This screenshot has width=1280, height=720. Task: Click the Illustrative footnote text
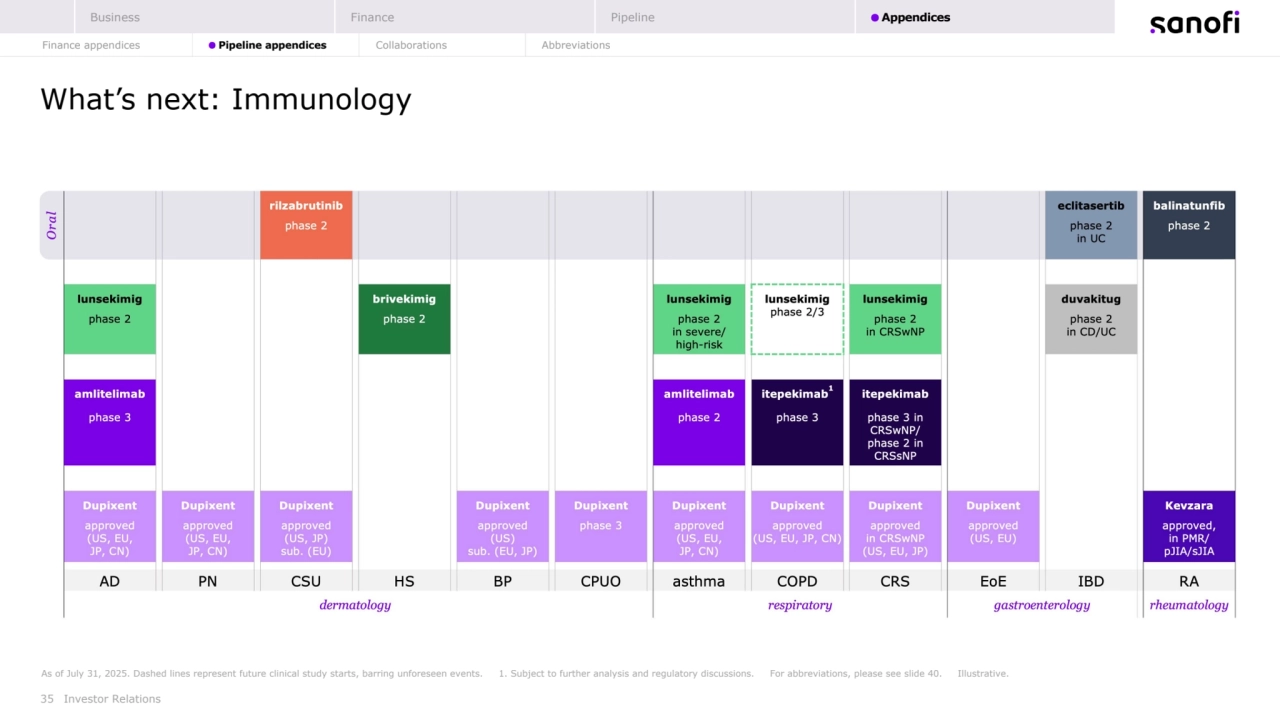(x=983, y=674)
